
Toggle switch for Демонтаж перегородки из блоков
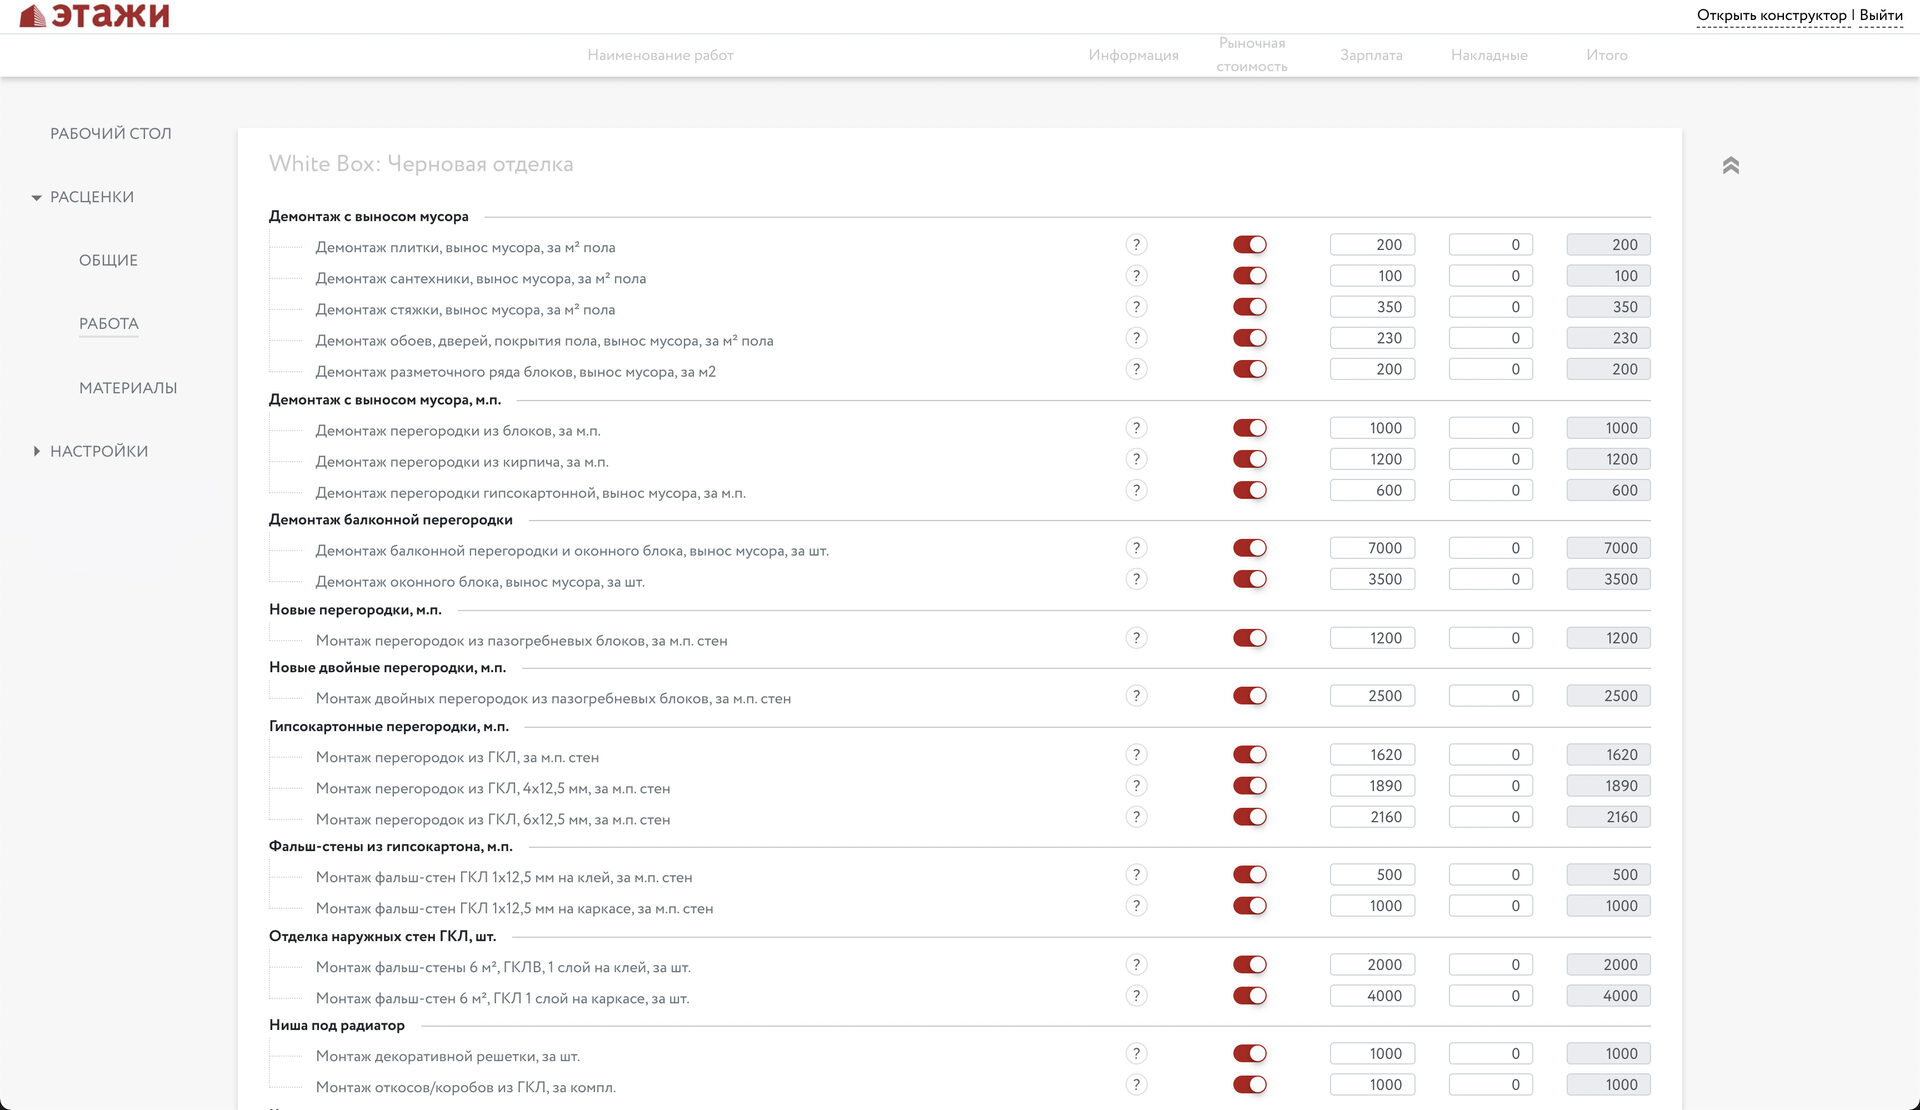click(1250, 428)
